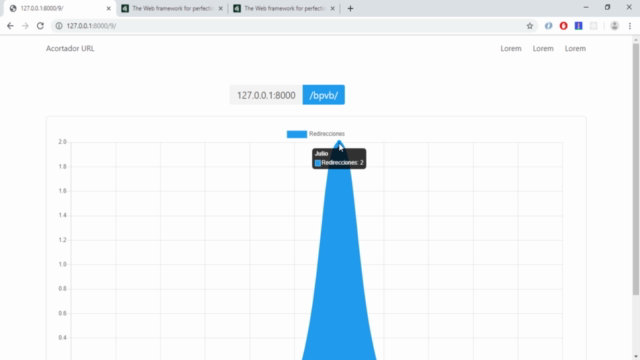The width and height of the screenshot is (640, 360).
Task: Open the user profile avatar icon
Action: coord(614,26)
